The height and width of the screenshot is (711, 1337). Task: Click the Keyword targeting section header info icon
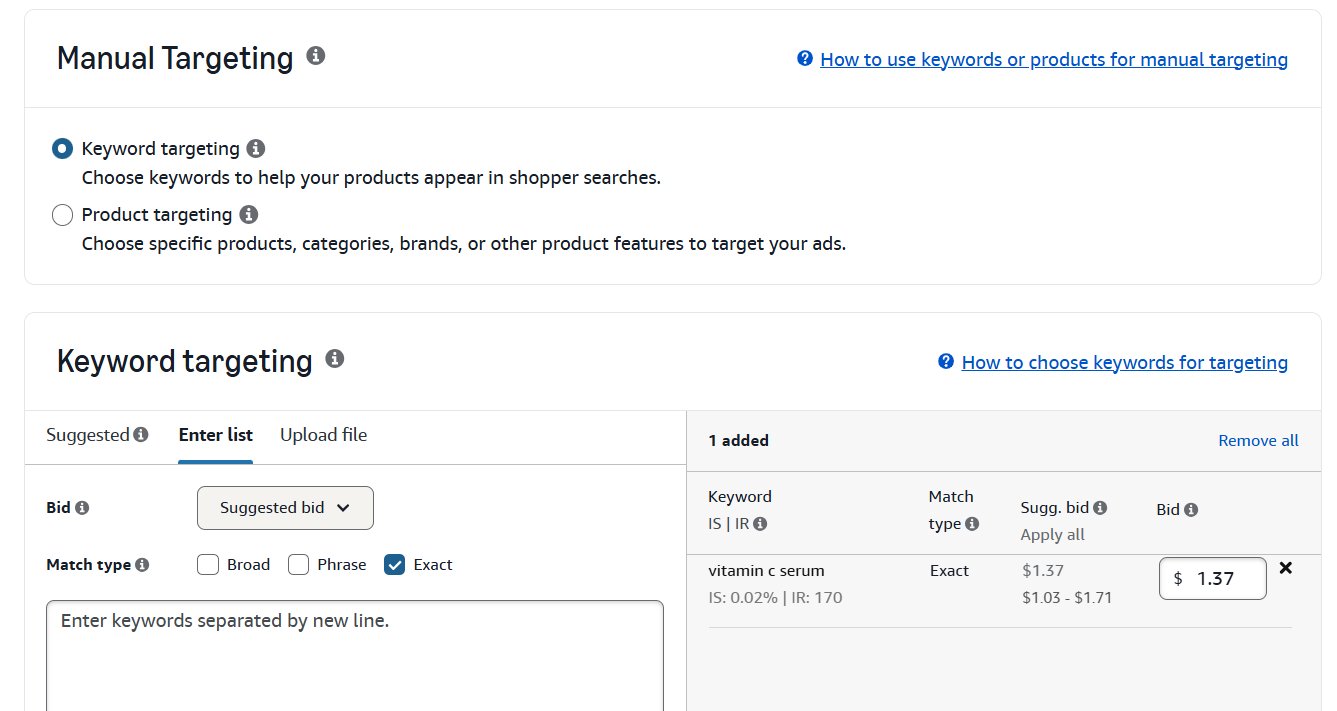335,359
